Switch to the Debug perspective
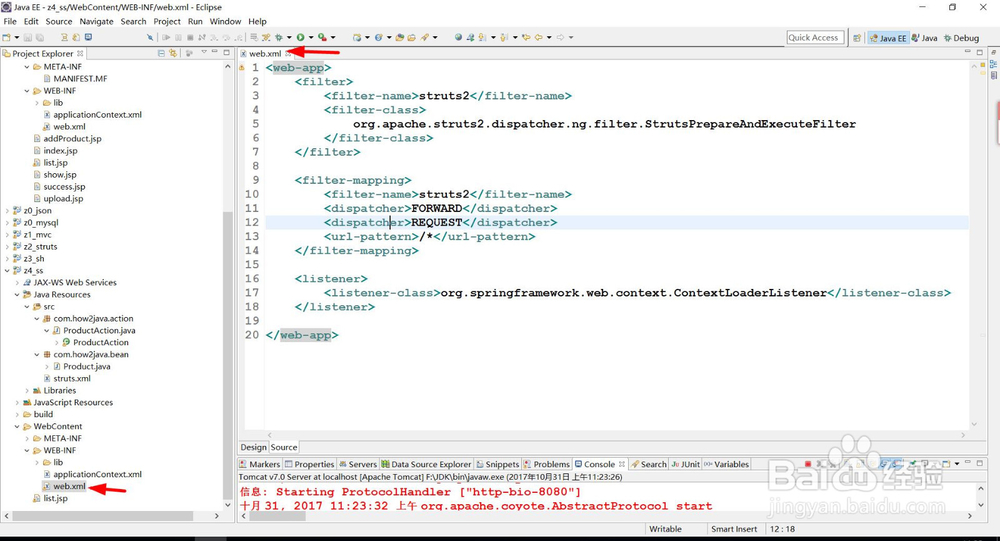The image size is (1000, 541). tap(961, 38)
